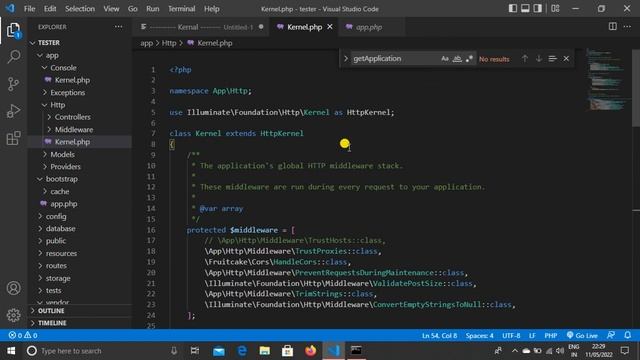Expand the TIMELINE section
This screenshot has width=640, height=360.
coord(52,323)
